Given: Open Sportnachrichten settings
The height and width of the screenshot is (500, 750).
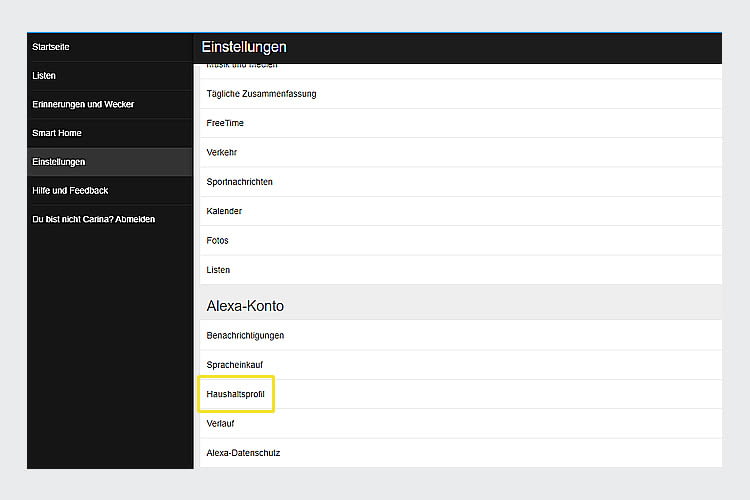Looking at the screenshot, I should tap(461, 182).
